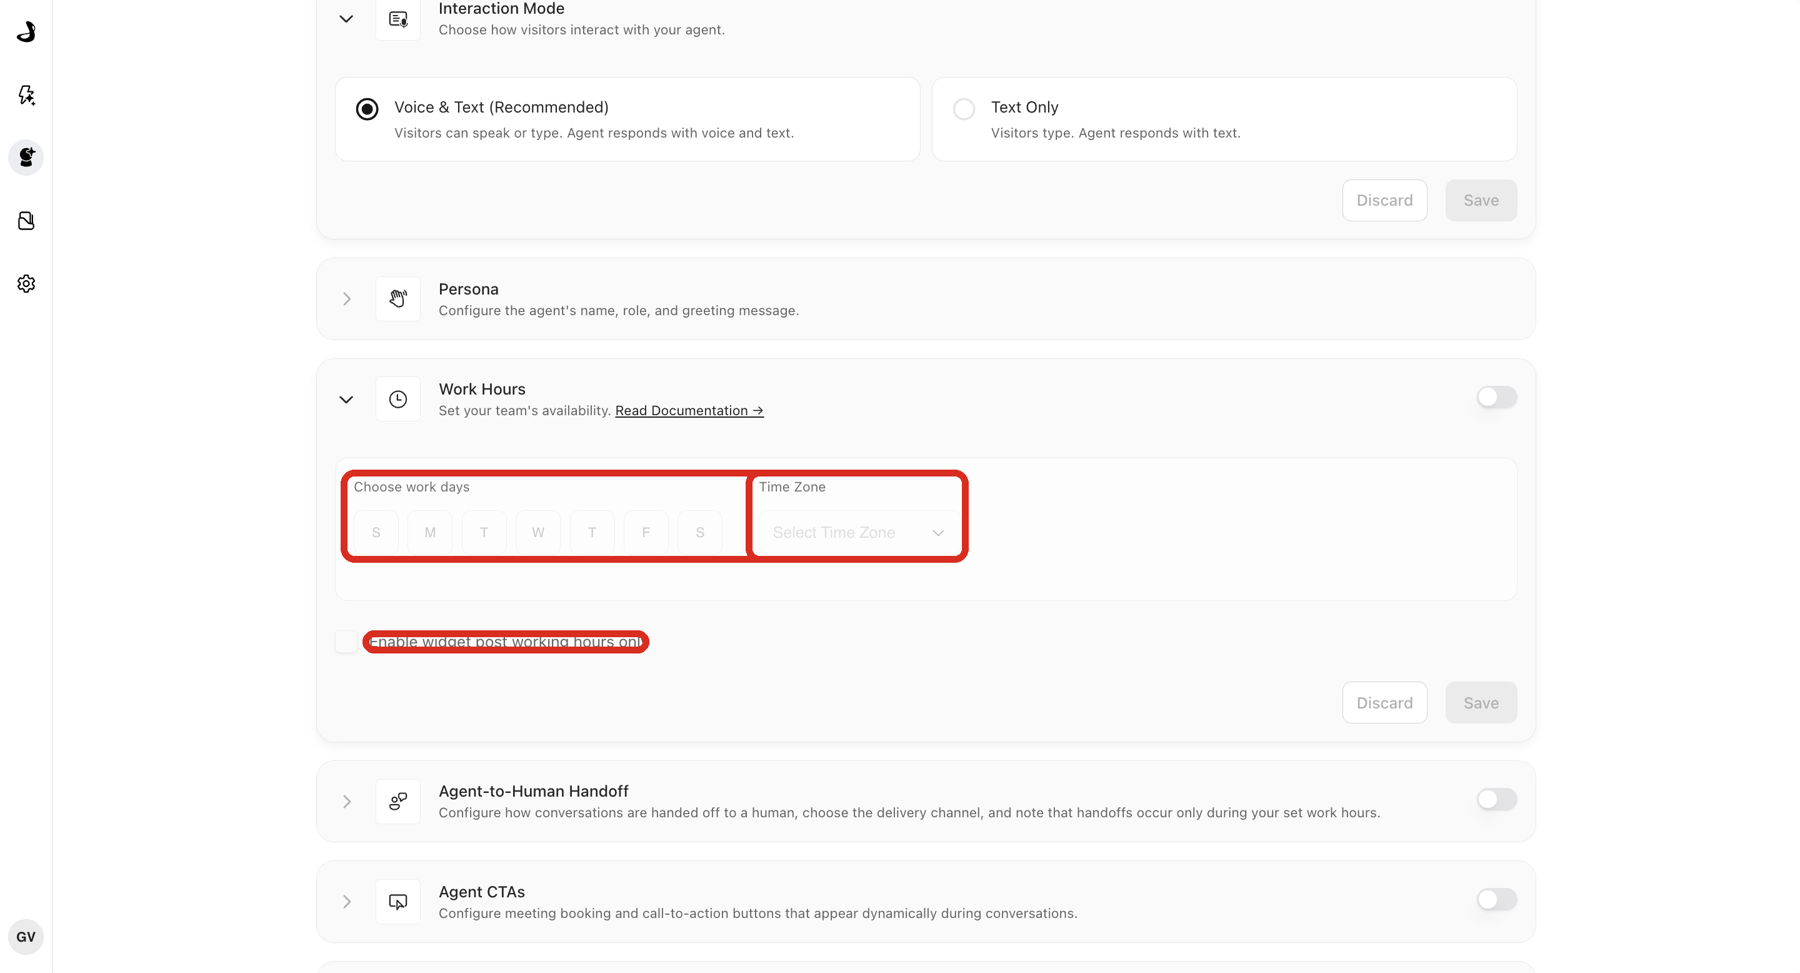The image size is (1800, 973).
Task: Enable the Agent-to-Human Handoff switch
Action: click(x=1496, y=799)
